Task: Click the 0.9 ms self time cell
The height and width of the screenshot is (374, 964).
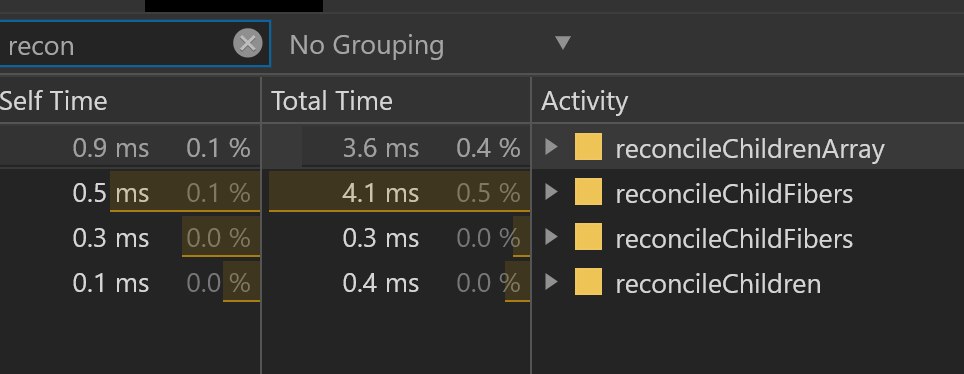Action: (x=129, y=148)
